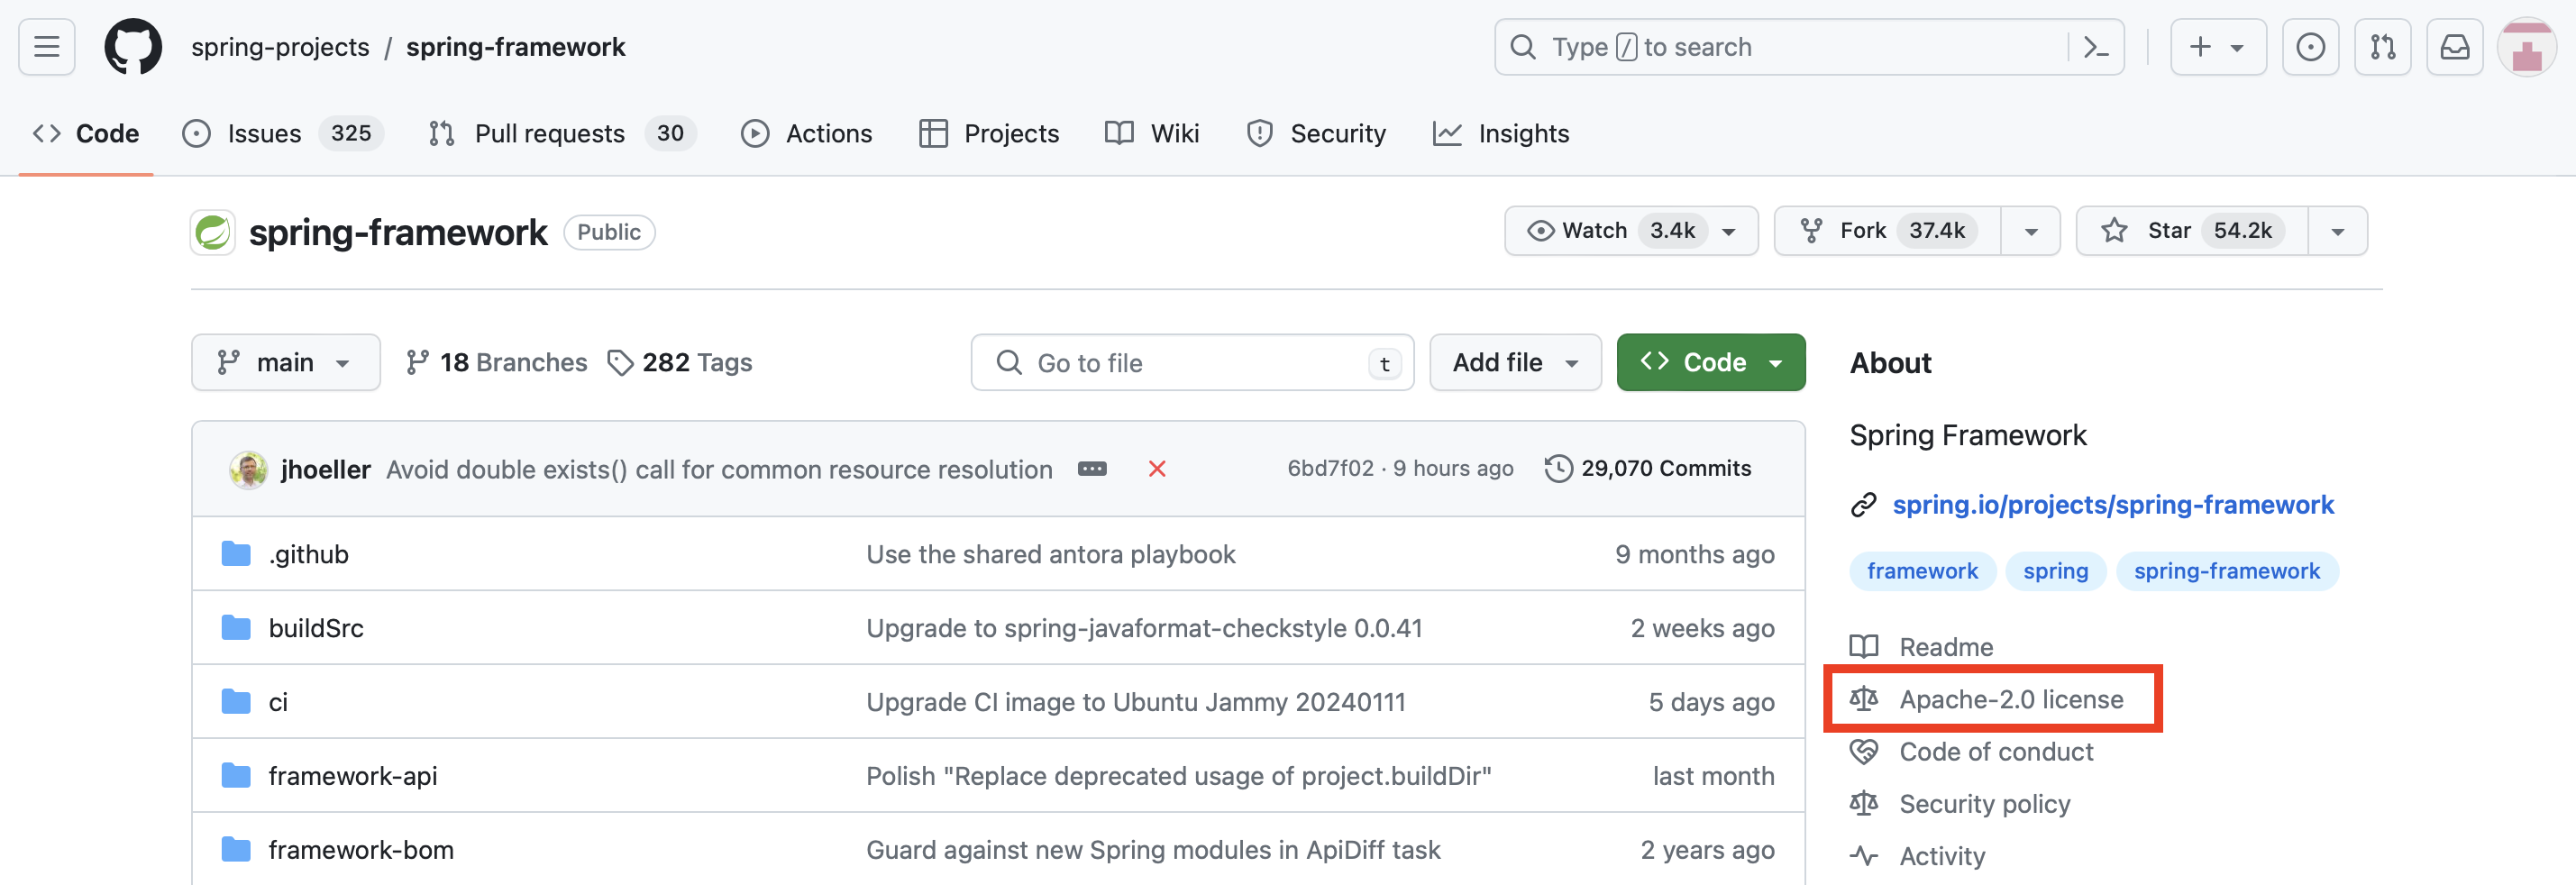This screenshot has height=885, width=2576.
Task: Open commit 'Guard against new Spring modules in ApiDiff task'
Action: point(1153,850)
